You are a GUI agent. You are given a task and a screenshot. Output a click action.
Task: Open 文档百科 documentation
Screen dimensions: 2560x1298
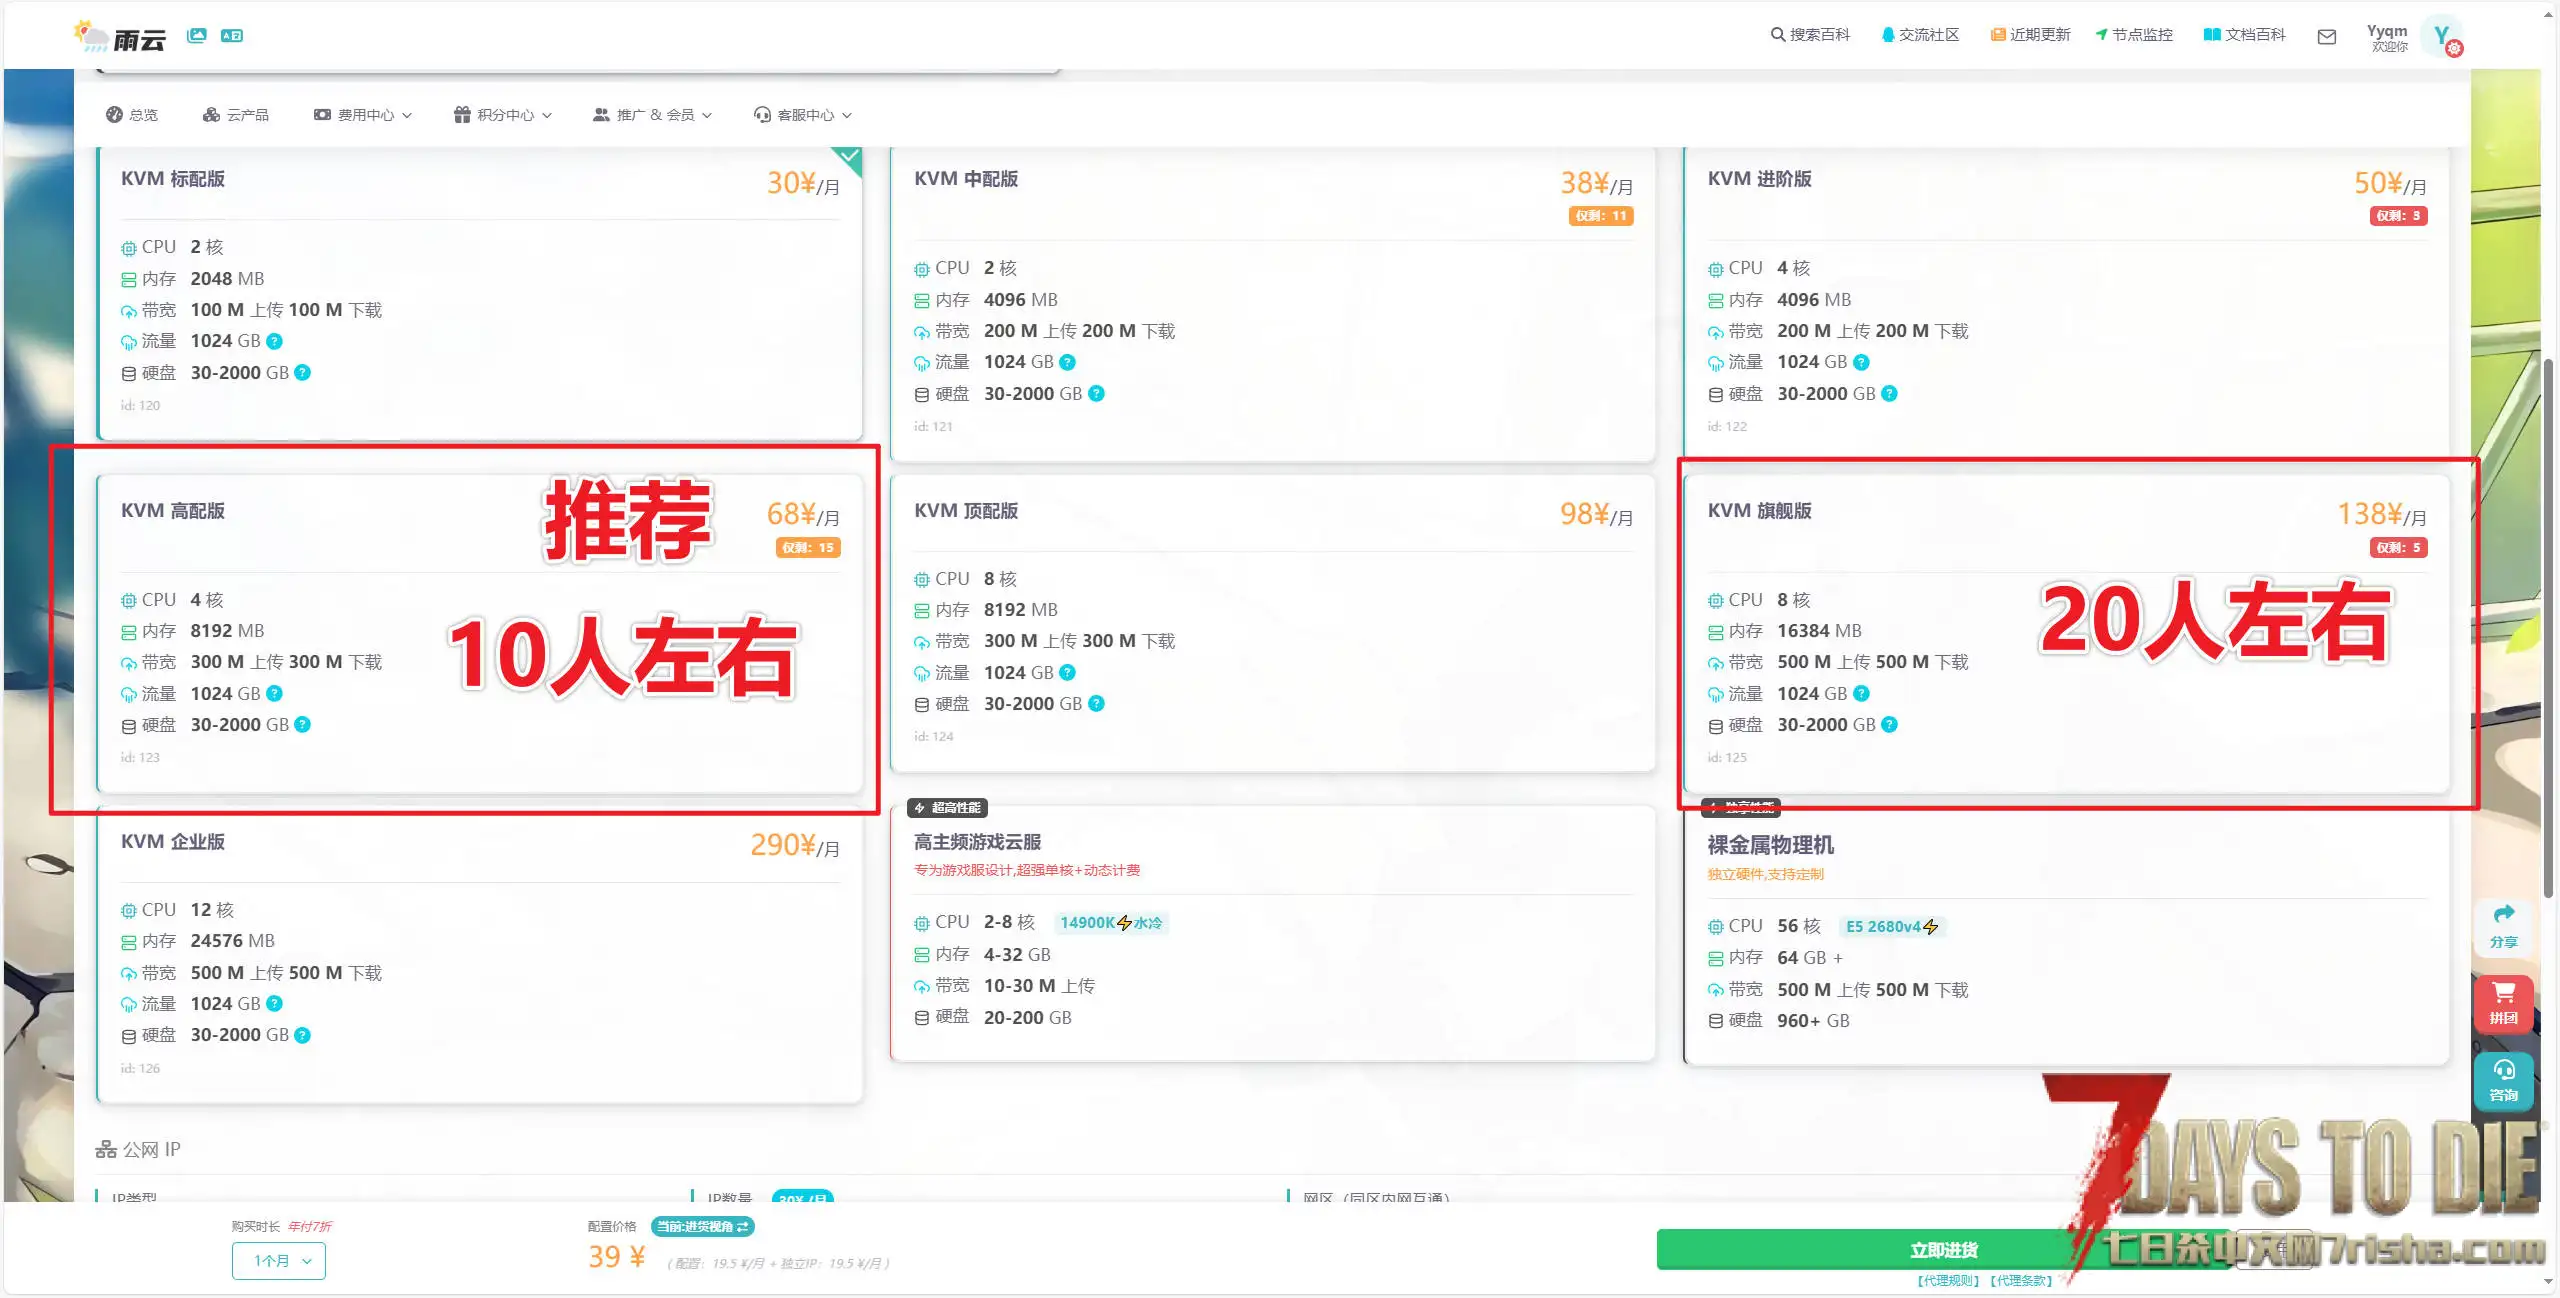click(2245, 35)
